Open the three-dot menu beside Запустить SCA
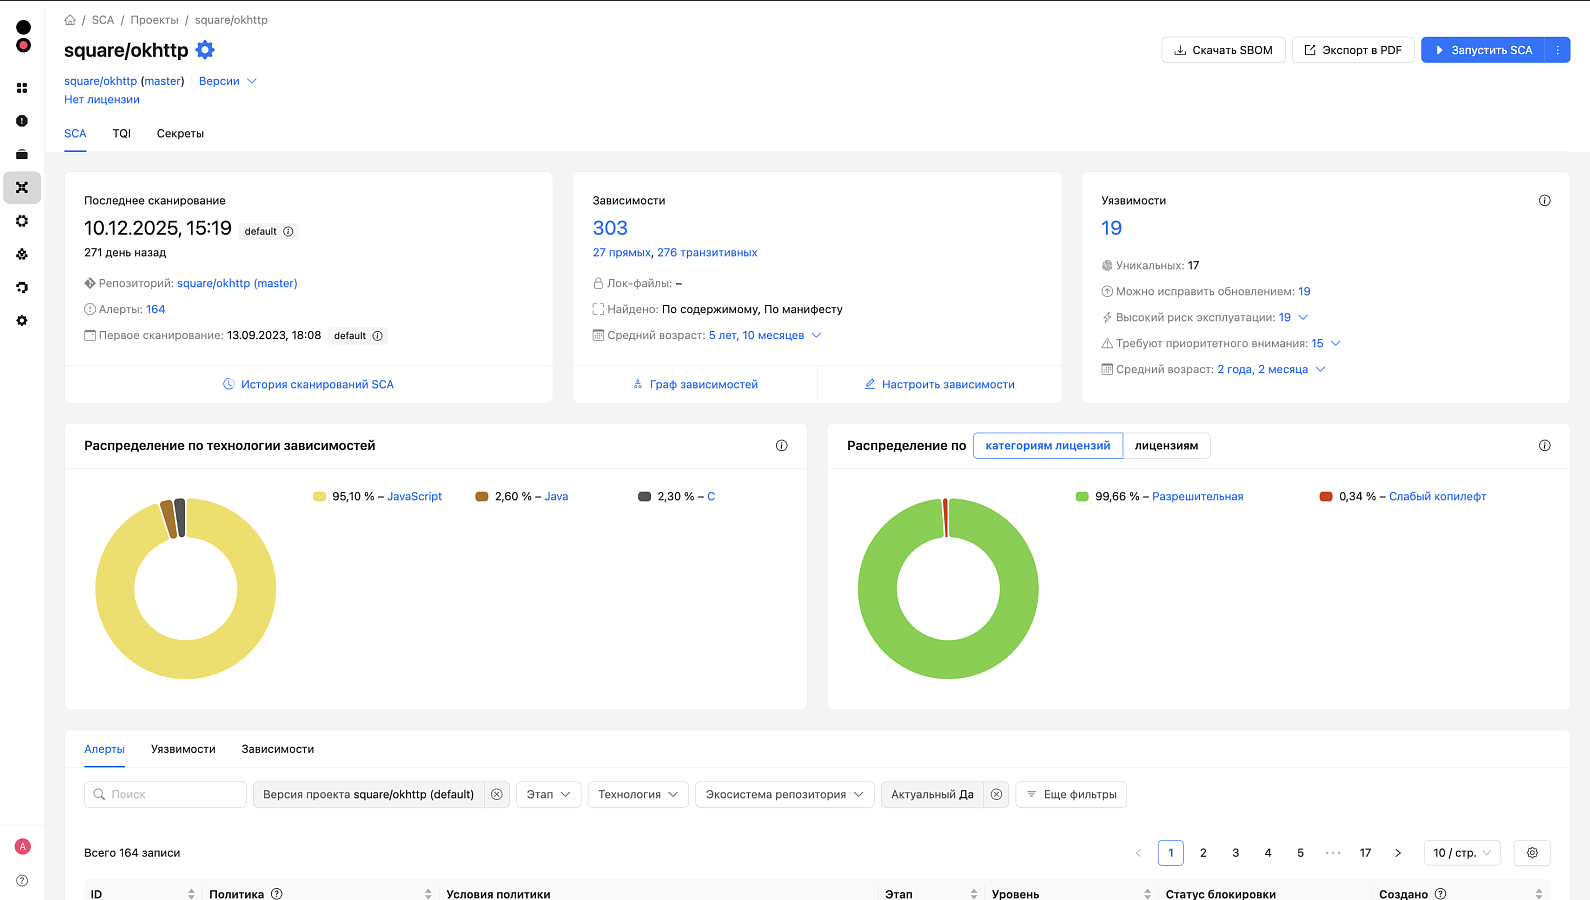The image size is (1590, 900). (x=1557, y=50)
